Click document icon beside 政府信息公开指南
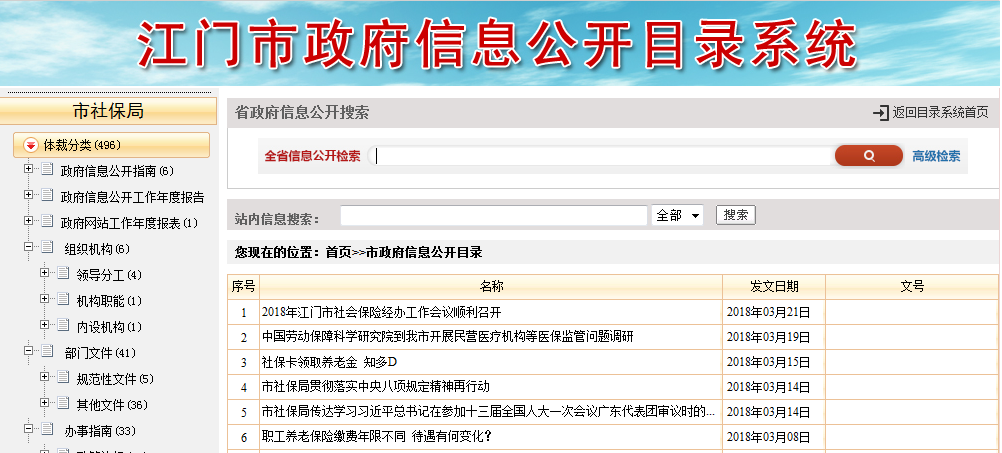The height and width of the screenshot is (453, 1002). coord(47,170)
